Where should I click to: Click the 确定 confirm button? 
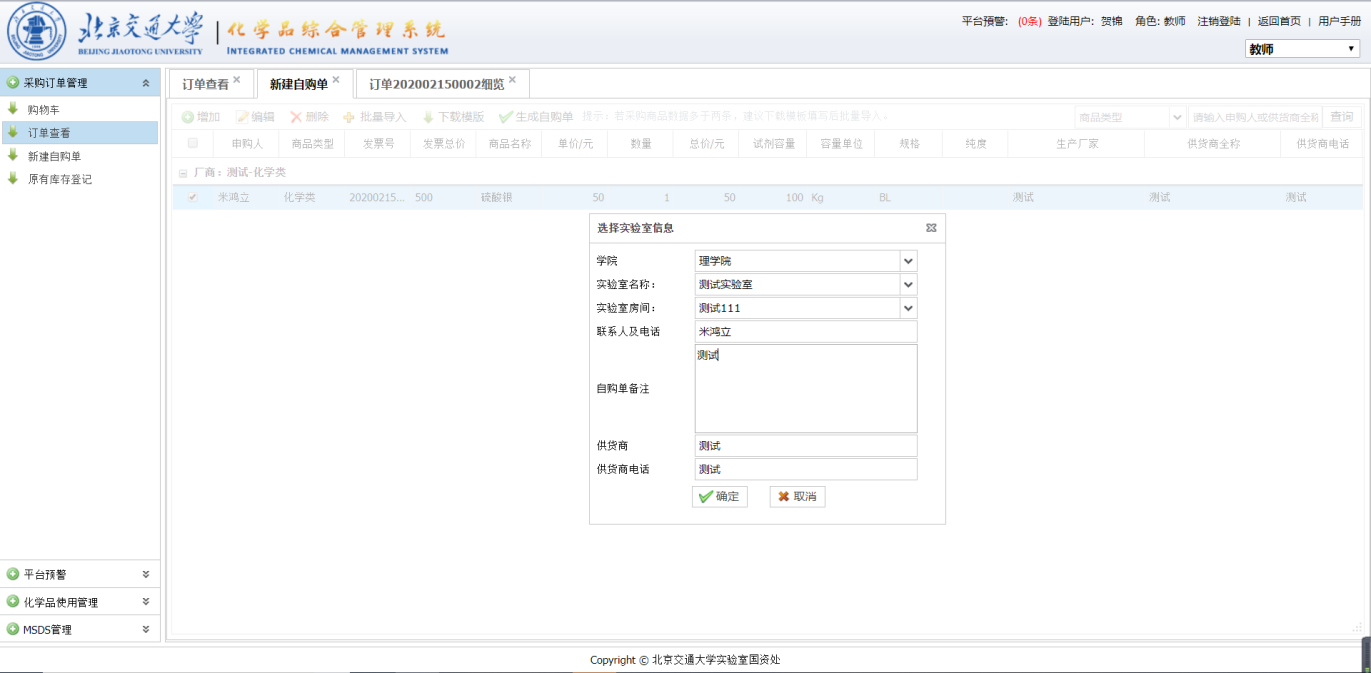click(x=719, y=497)
